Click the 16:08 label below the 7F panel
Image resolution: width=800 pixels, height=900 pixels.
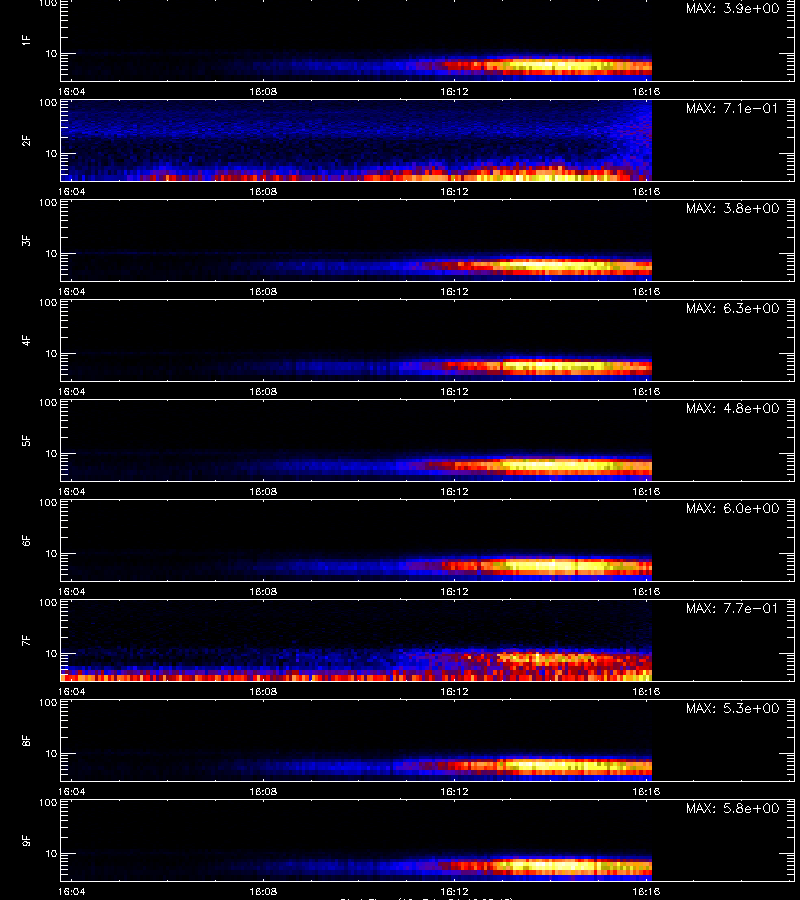pos(263,692)
